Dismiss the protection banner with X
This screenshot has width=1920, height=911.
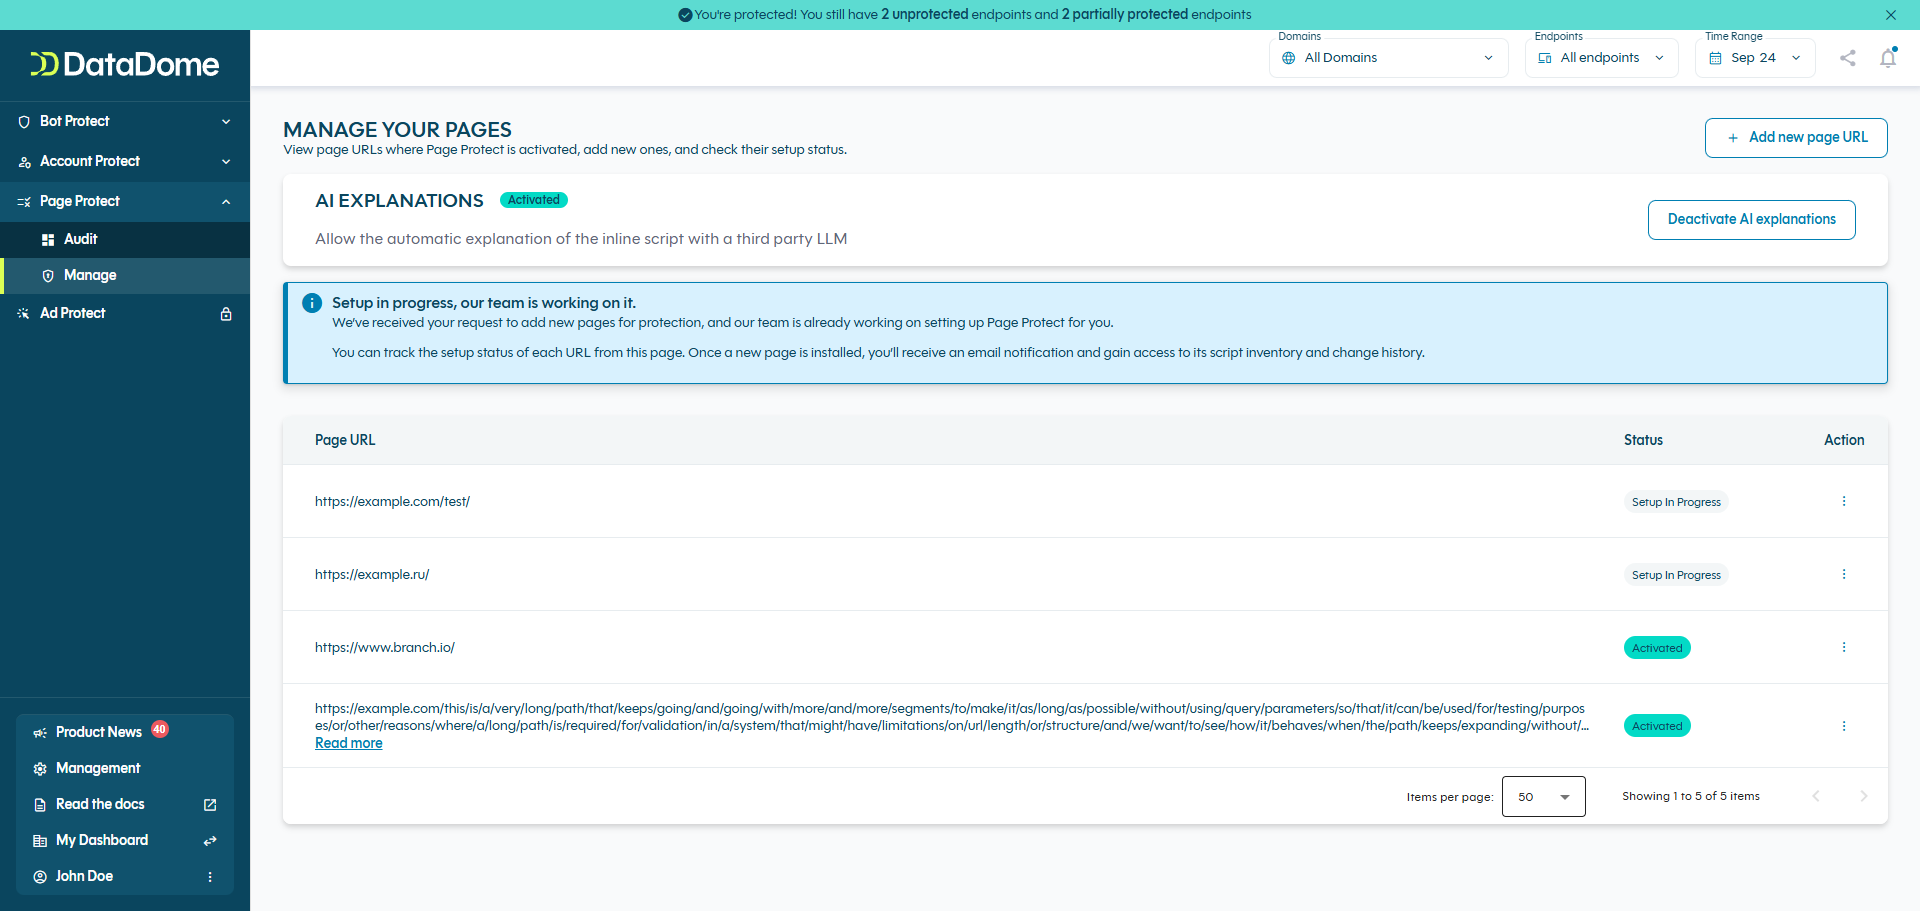click(1891, 15)
